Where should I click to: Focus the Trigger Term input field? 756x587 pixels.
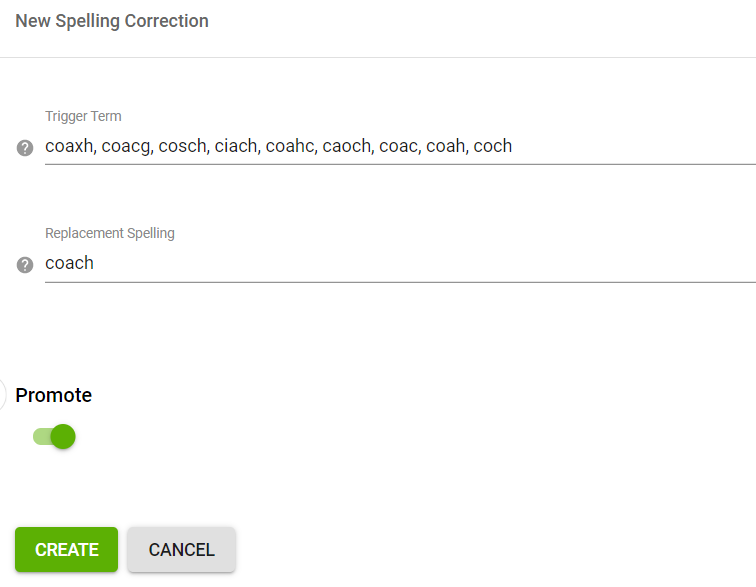point(400,146)
